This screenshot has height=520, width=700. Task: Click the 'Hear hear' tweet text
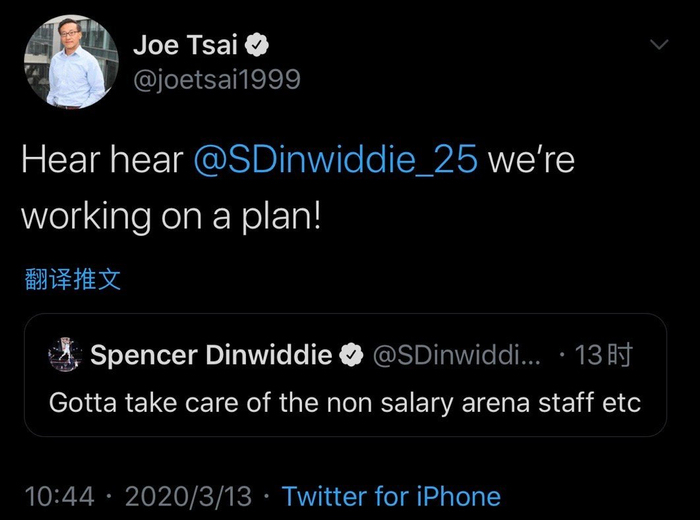100,161
